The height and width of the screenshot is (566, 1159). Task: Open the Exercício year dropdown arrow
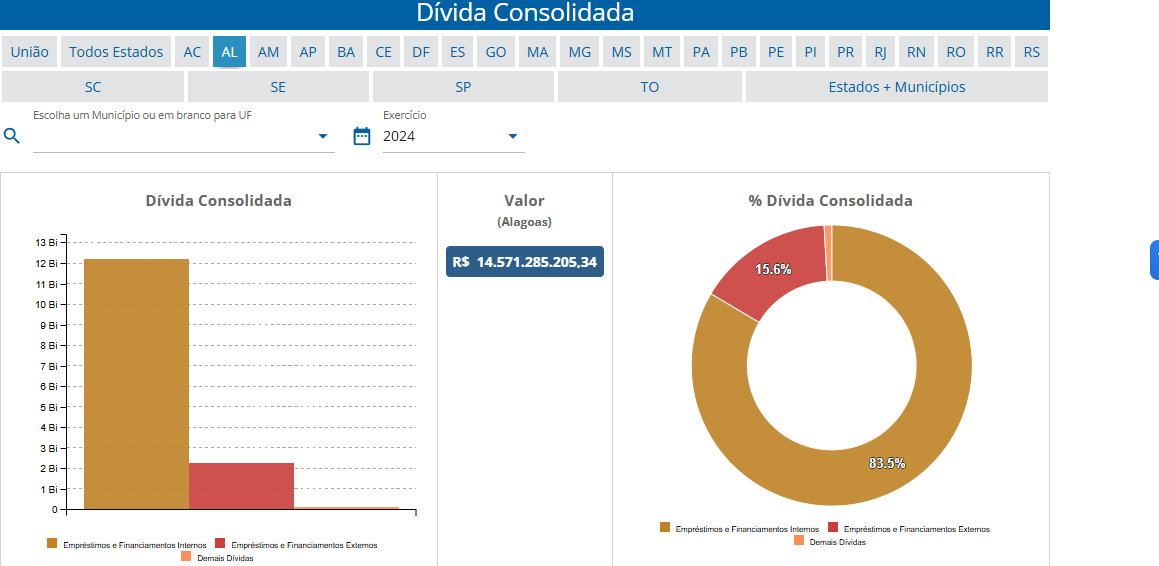click(513, 136)
